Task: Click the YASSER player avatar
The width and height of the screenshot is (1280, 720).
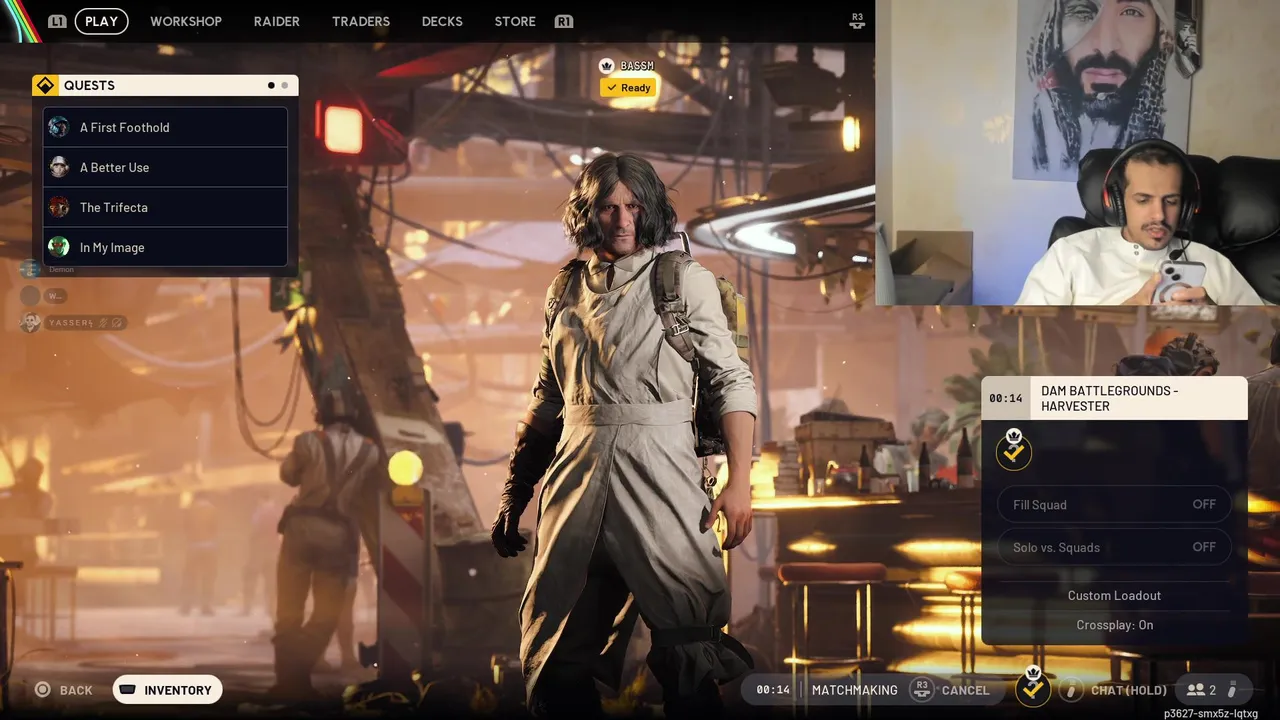Action: coord(30,322)
